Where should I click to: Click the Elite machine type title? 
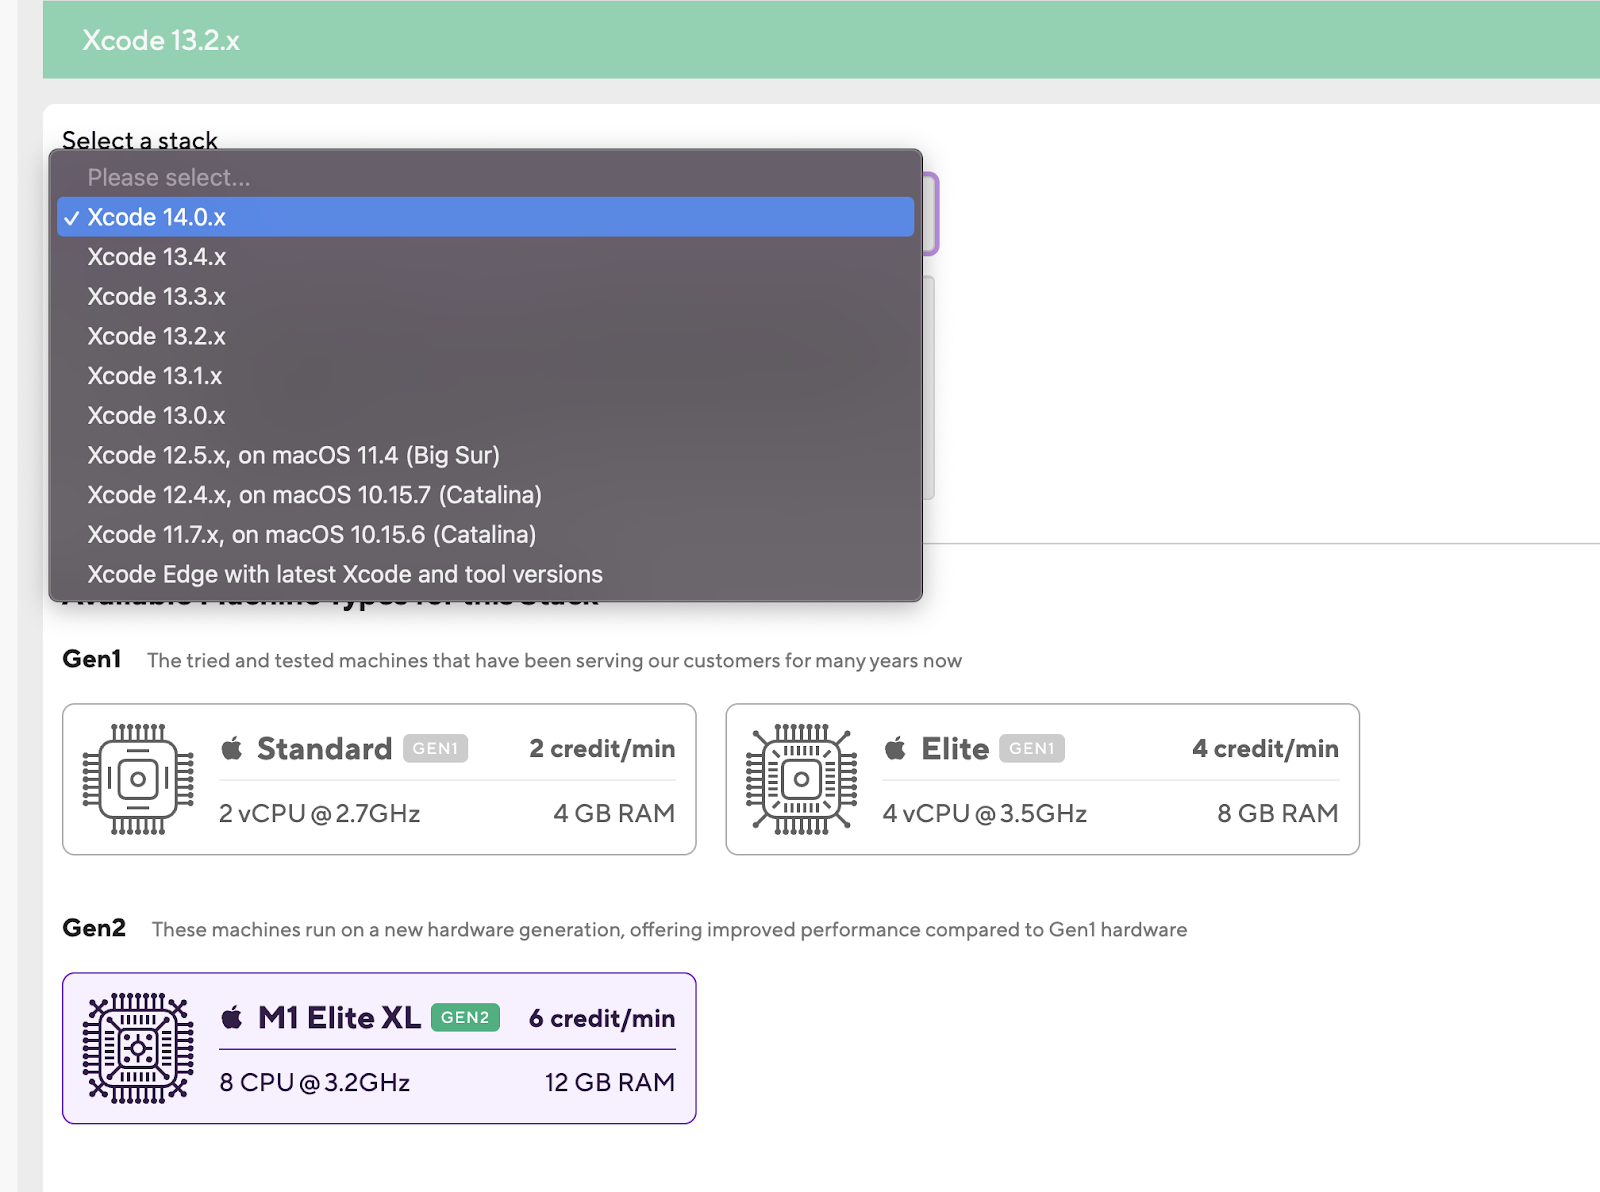(955, 748)
